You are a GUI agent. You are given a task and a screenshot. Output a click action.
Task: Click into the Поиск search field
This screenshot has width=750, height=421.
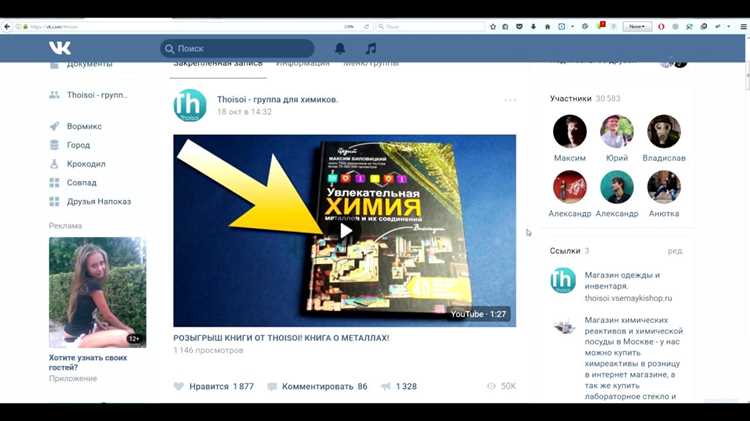tap(237, 48)
